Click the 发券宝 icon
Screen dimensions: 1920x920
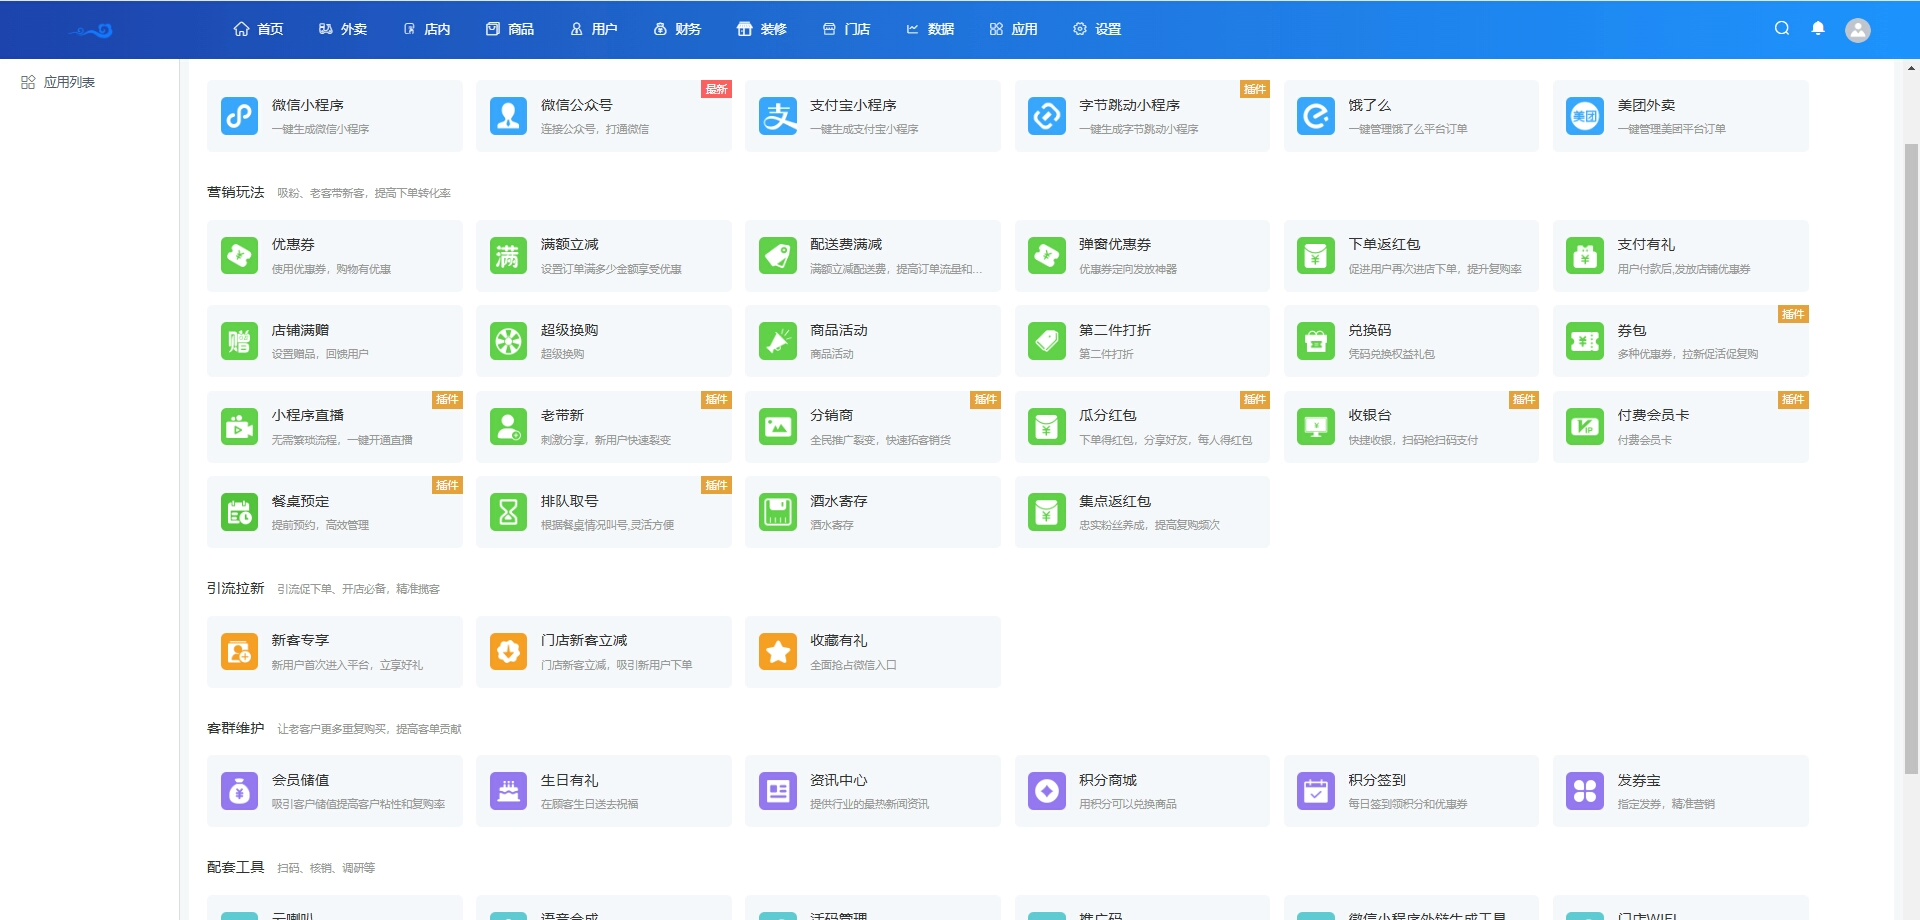coord(1585,791)
